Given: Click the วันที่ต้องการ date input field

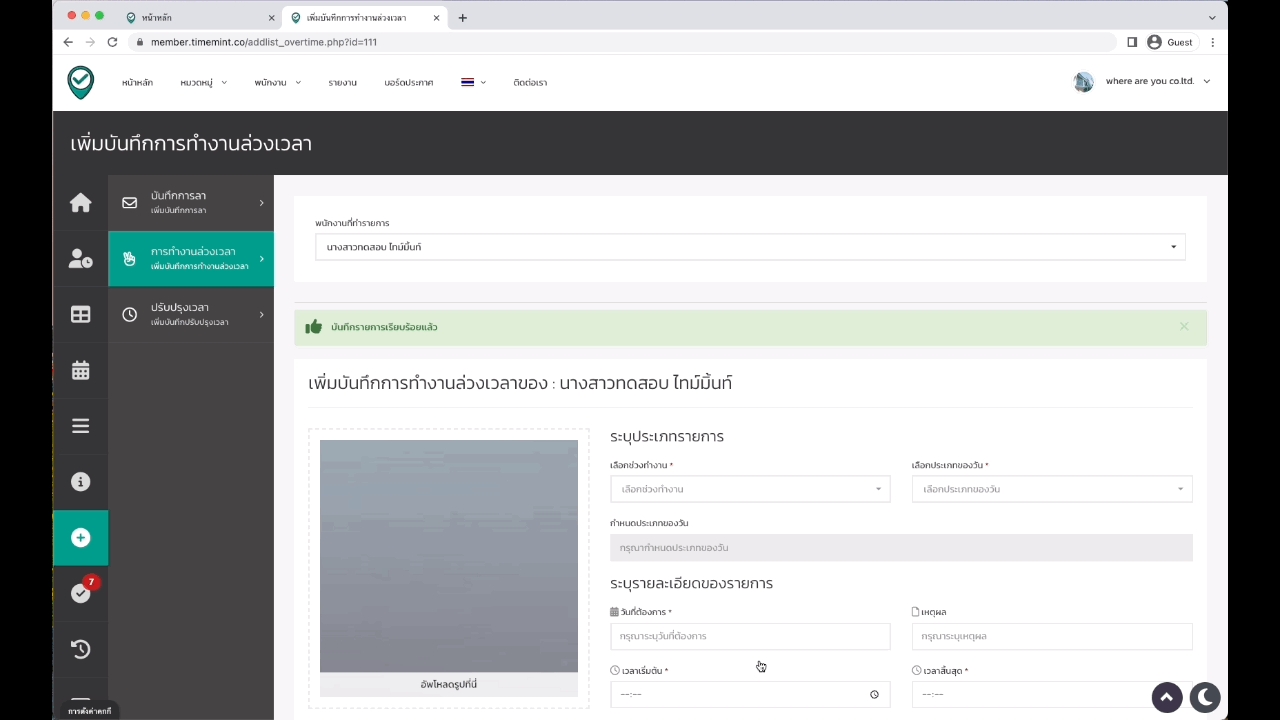Looking at the screenshot, I should tap(750, 636).
